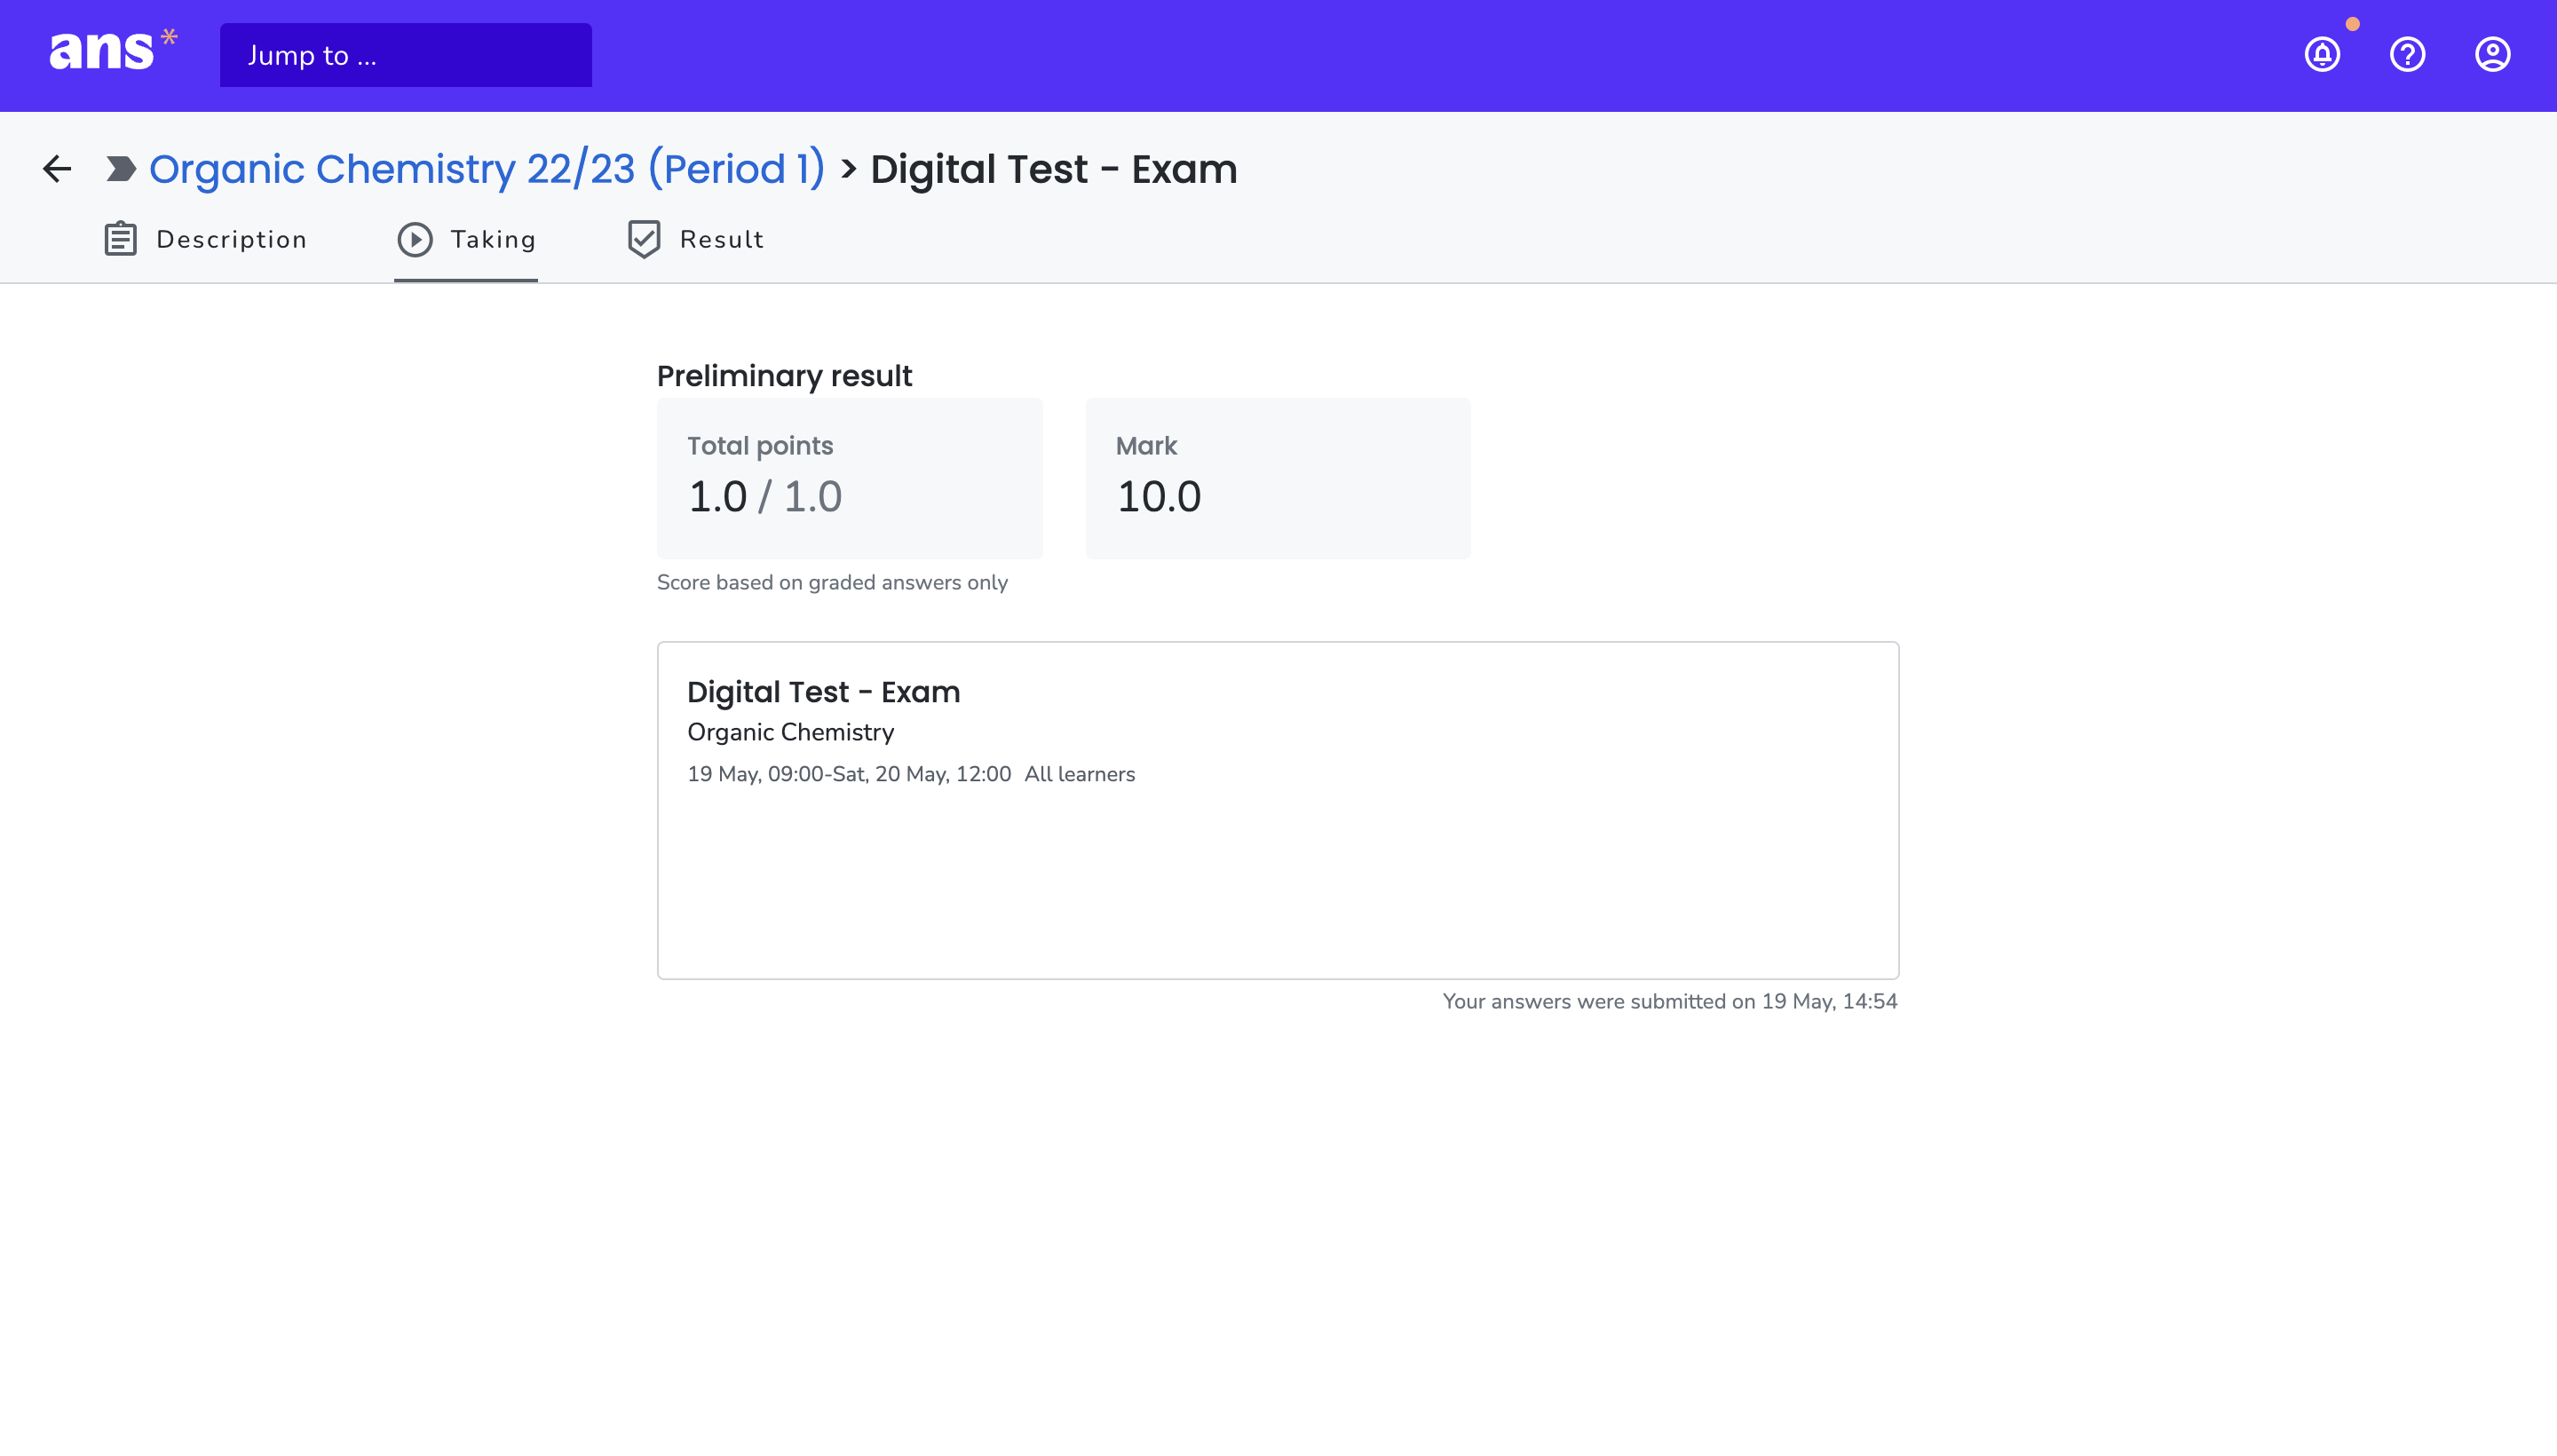Click the Mark label
Screen dimensions: 2557x1456
coord(1146,446)
